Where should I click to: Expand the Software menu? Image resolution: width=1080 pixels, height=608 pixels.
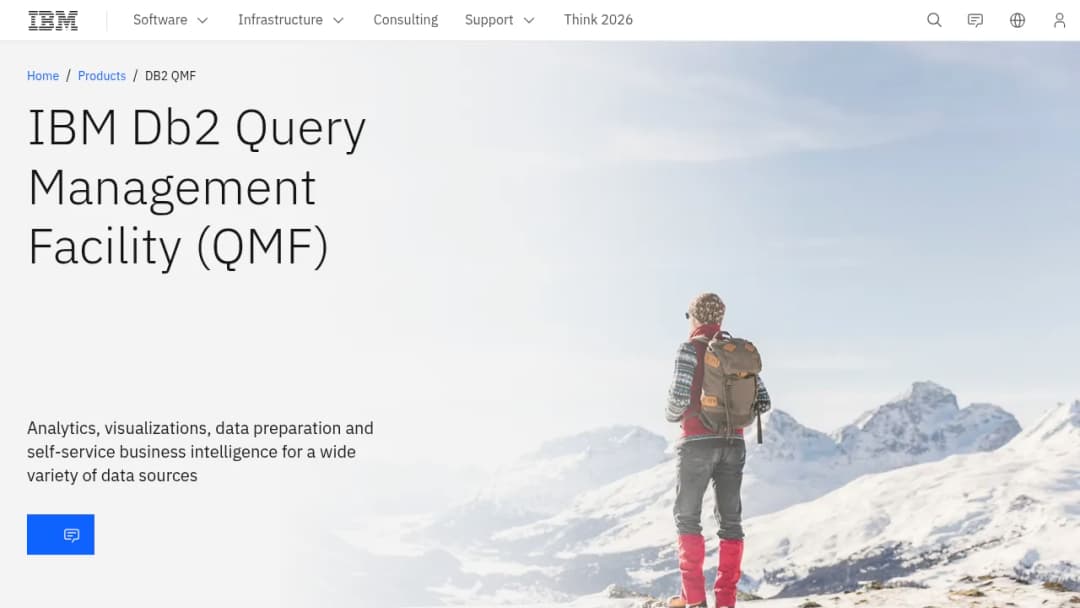[170, 20]
